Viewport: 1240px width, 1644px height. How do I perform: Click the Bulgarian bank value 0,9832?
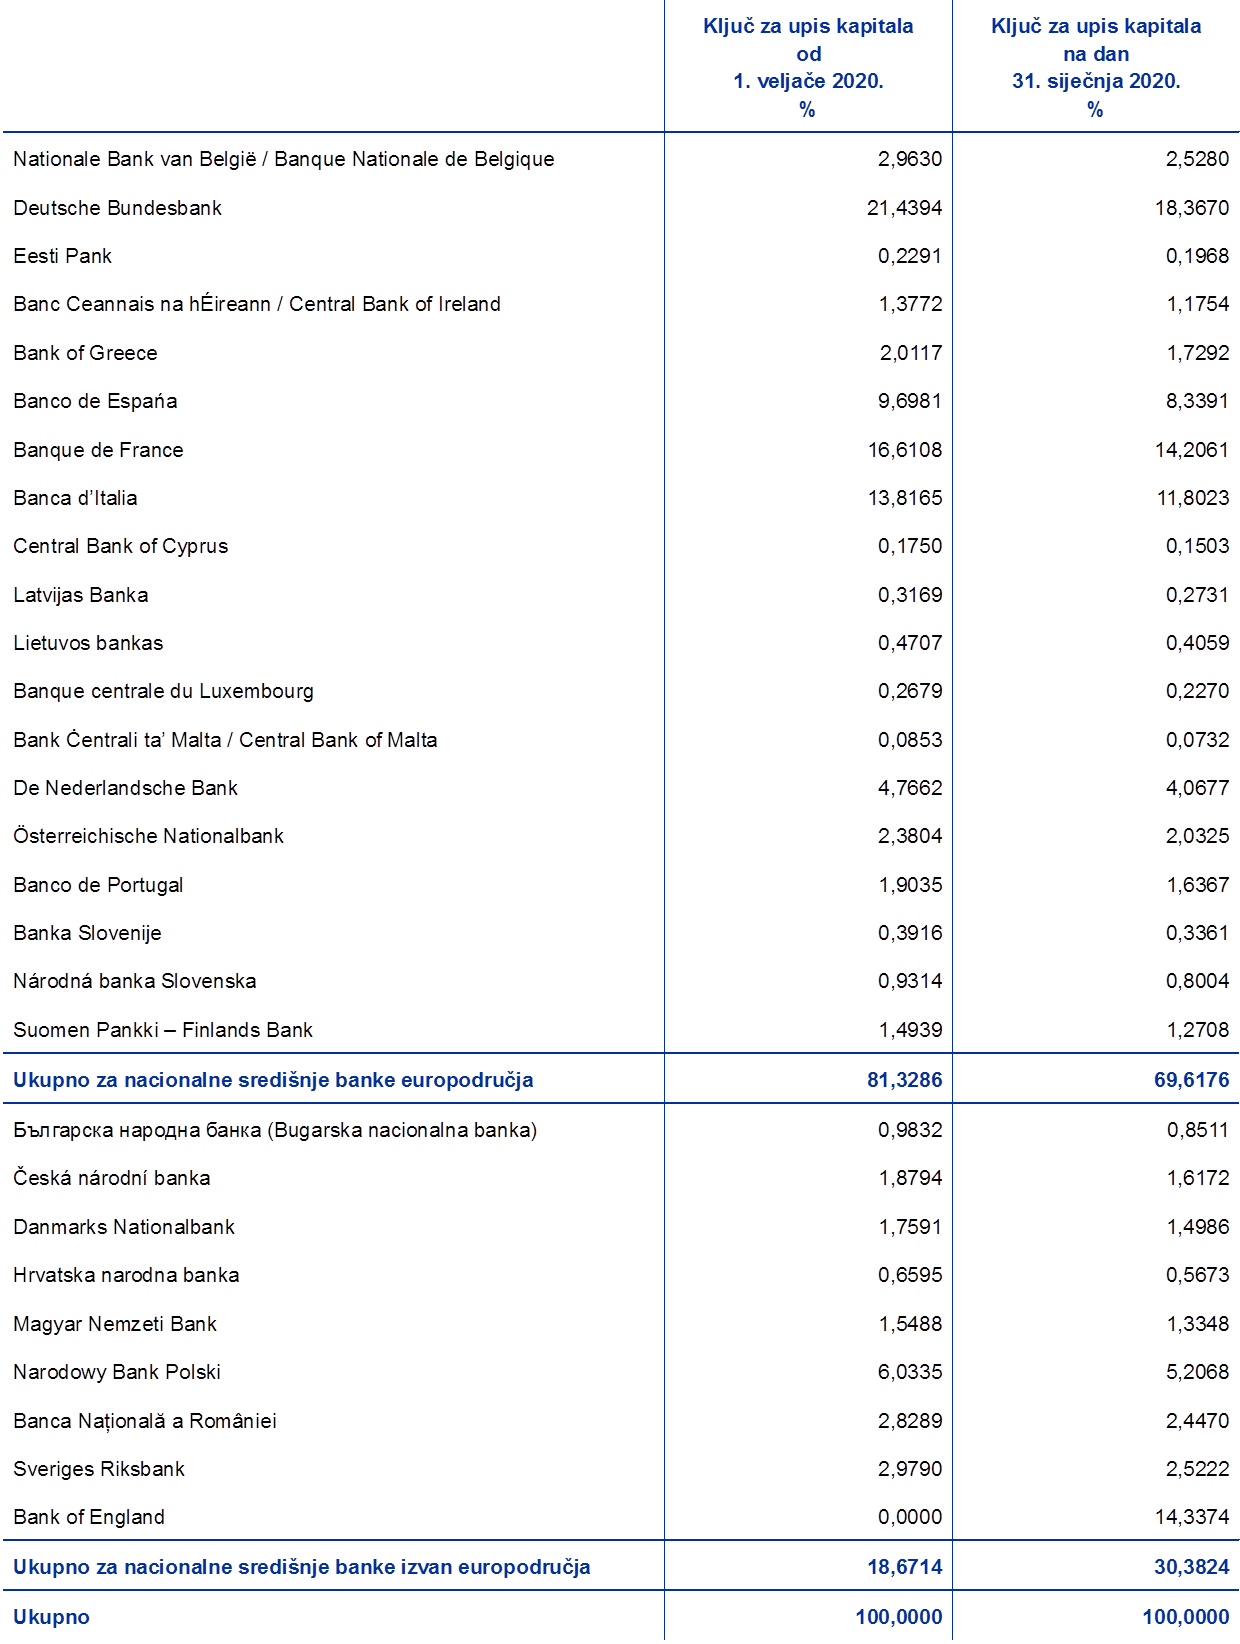click(x=910, y=1130)
